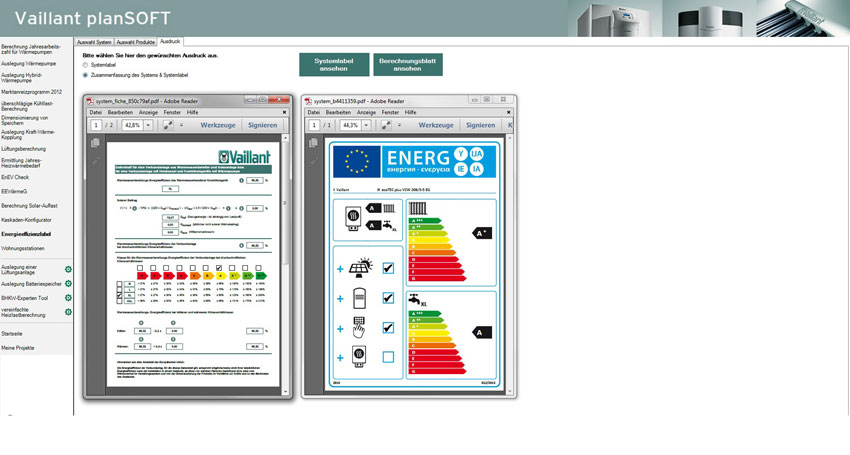The image size is (850, 455).
Task: Click the storage tank icon on energy label
Action: [360, 298]
